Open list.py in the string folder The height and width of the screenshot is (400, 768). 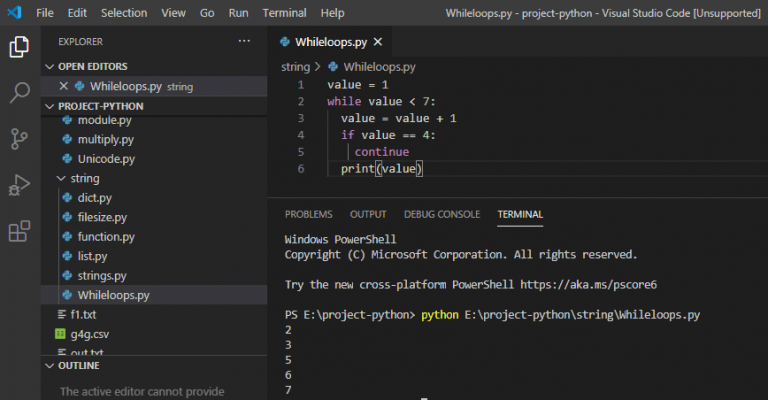pos(93,256)
